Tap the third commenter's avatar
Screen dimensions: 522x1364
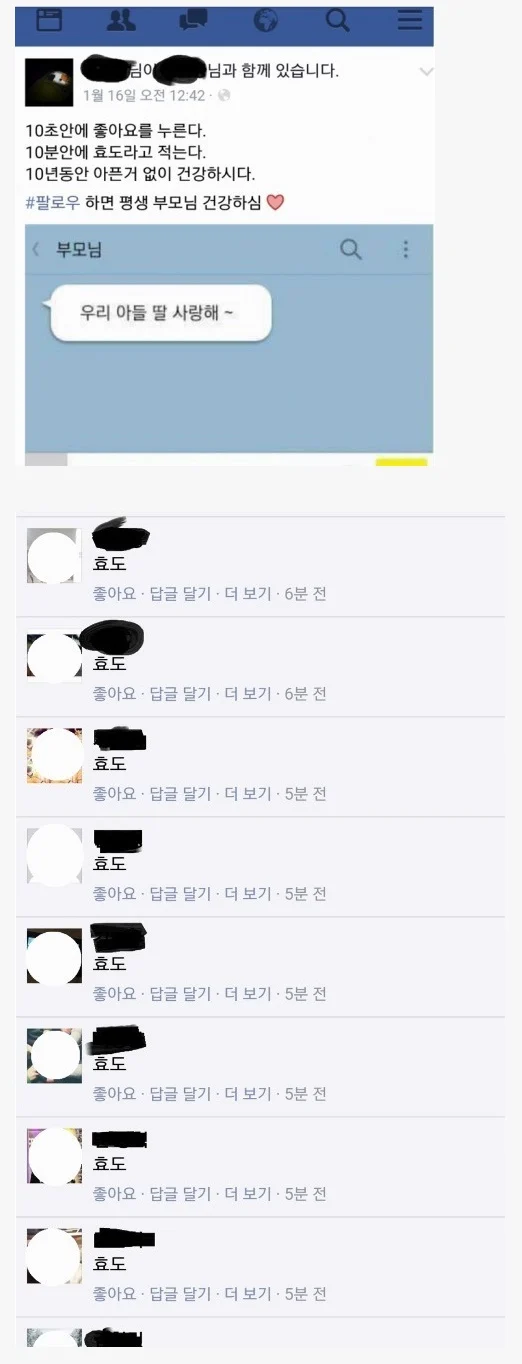pos(54,756)
